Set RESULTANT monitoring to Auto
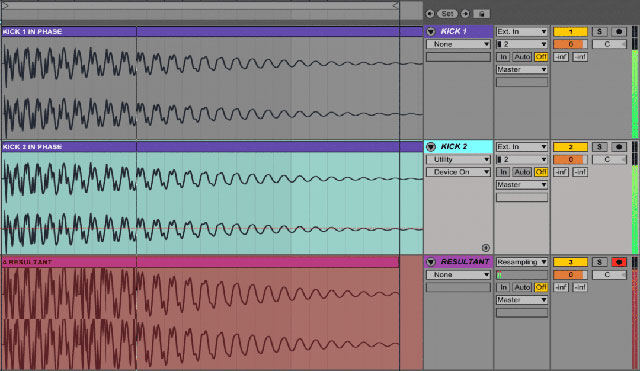This screenshot has height=371, width=640. click(x=522, y=287)
